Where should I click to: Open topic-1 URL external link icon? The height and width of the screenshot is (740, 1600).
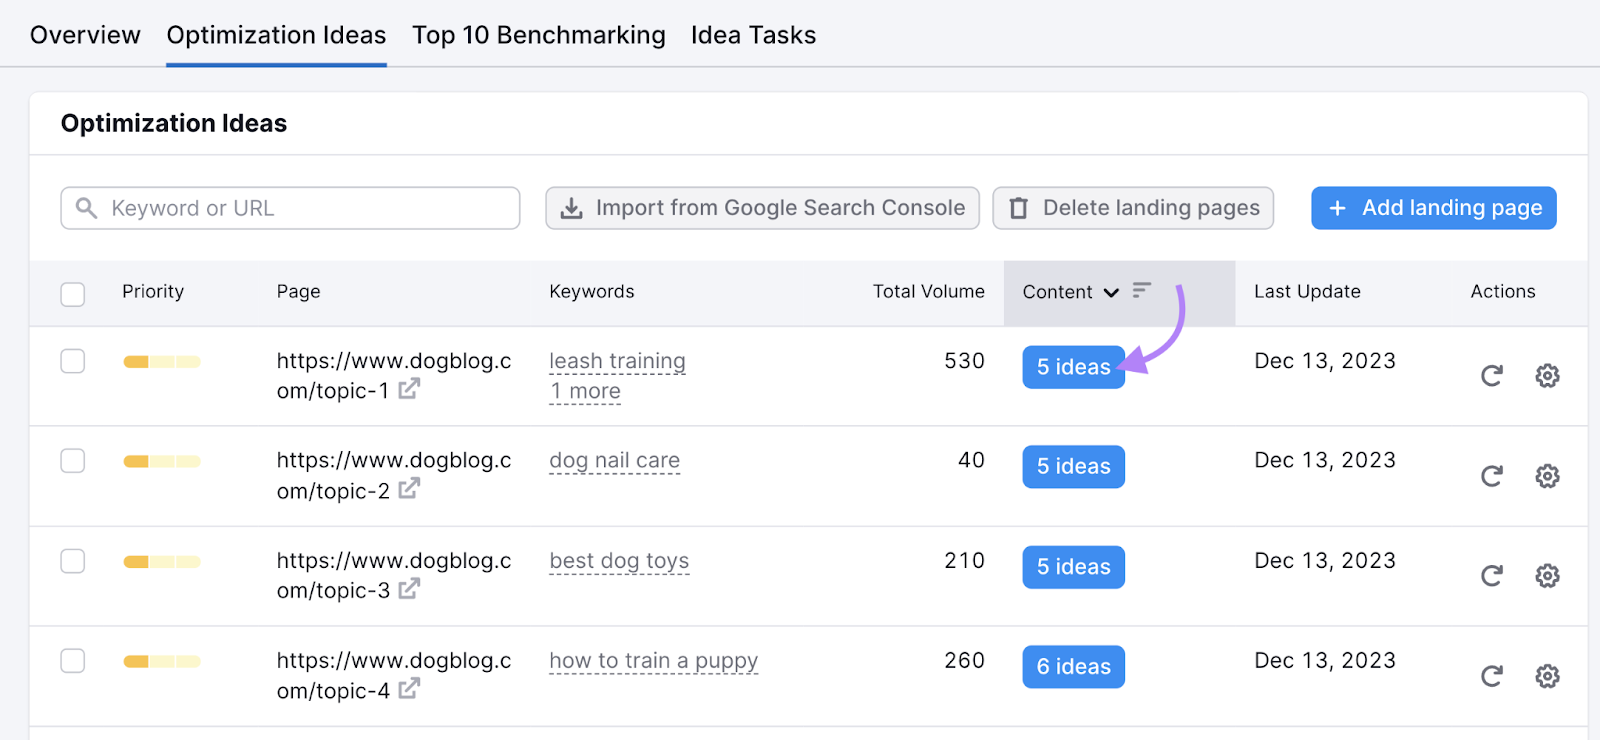[x=409, y=390]
